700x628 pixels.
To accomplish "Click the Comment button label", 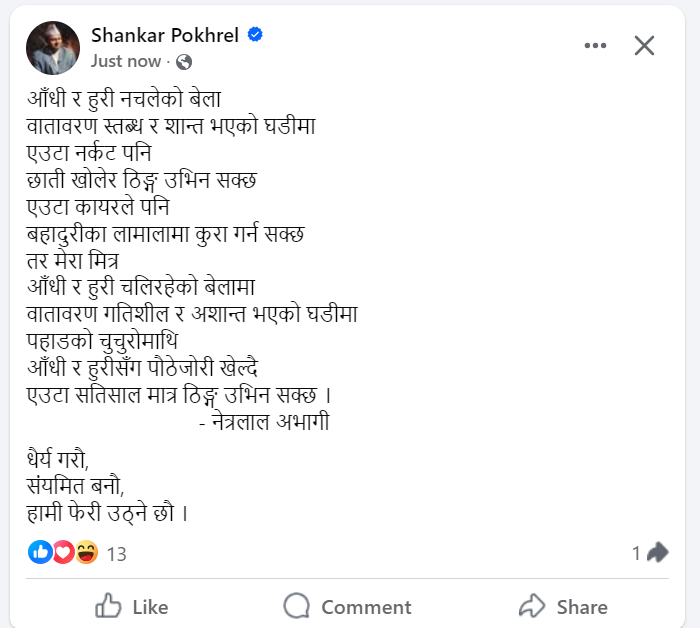I will click(x=366, y=607).
